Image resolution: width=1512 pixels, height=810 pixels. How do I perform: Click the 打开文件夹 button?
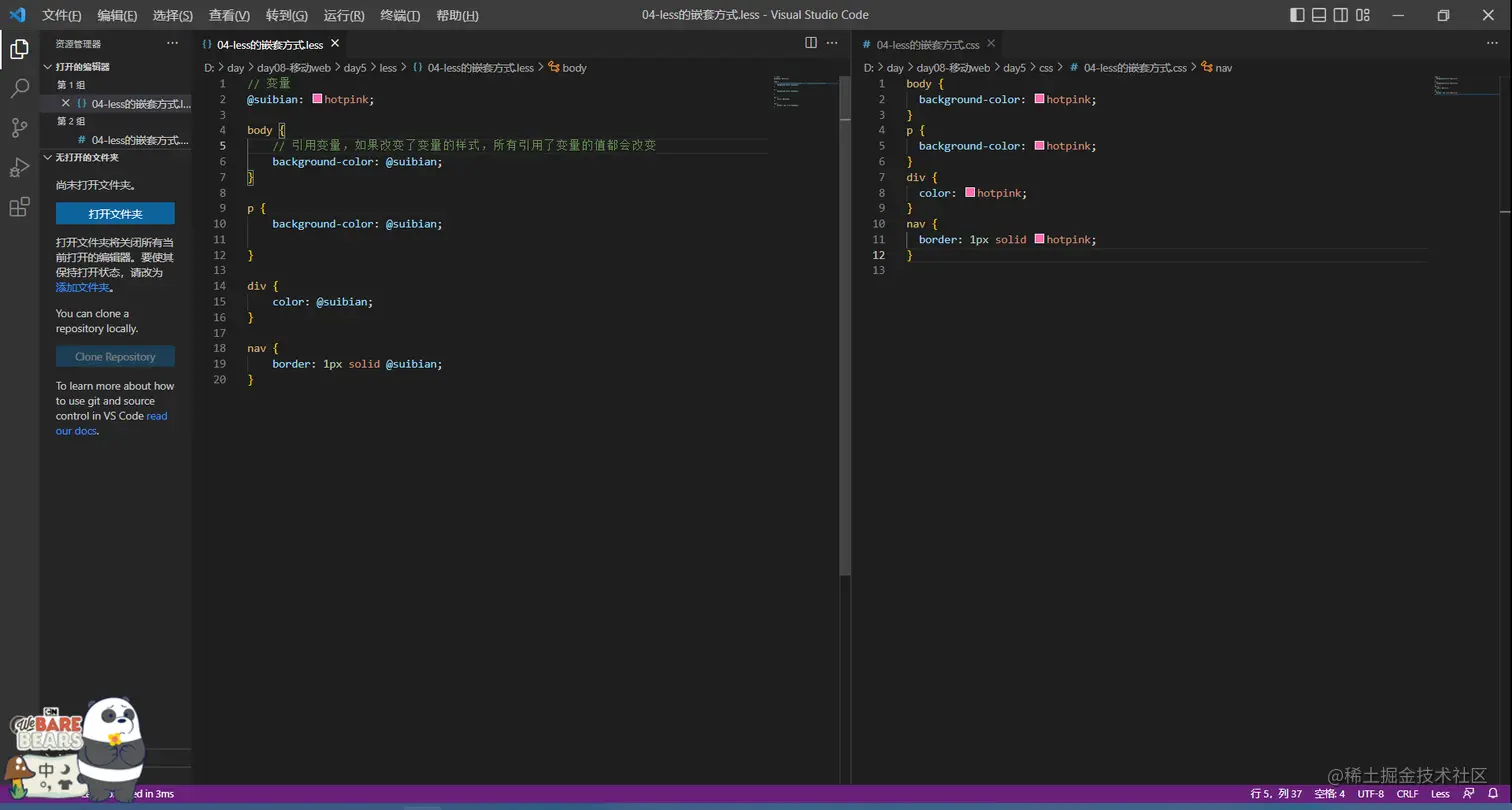point(115,214)
